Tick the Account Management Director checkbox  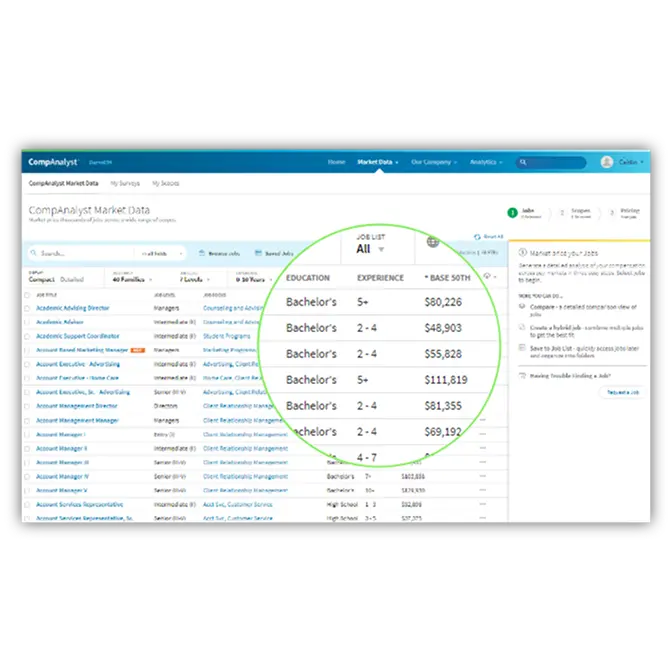[27, 406]
